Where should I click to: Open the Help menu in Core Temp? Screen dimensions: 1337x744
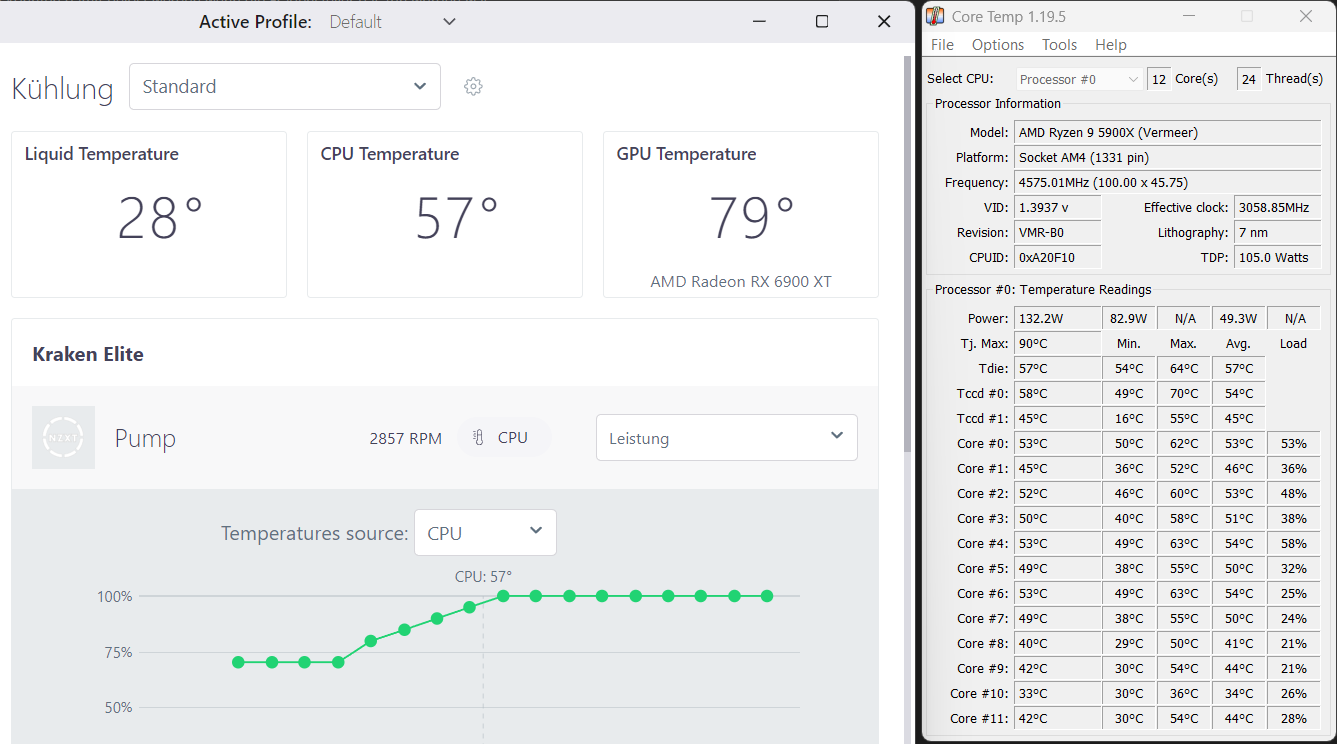point(1111,45)
